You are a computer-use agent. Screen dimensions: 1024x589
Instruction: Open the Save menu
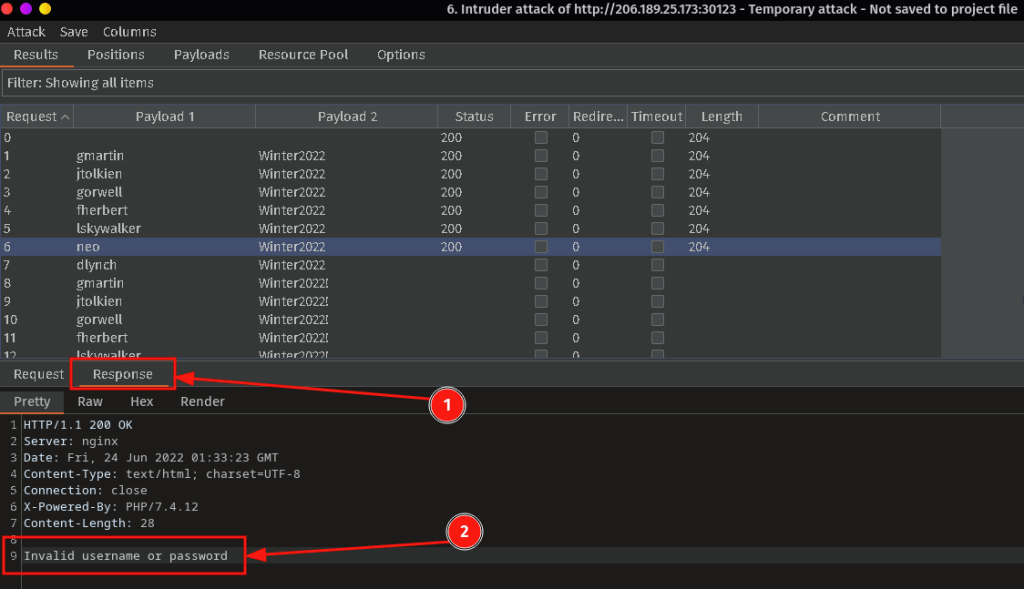coord(74,32)
